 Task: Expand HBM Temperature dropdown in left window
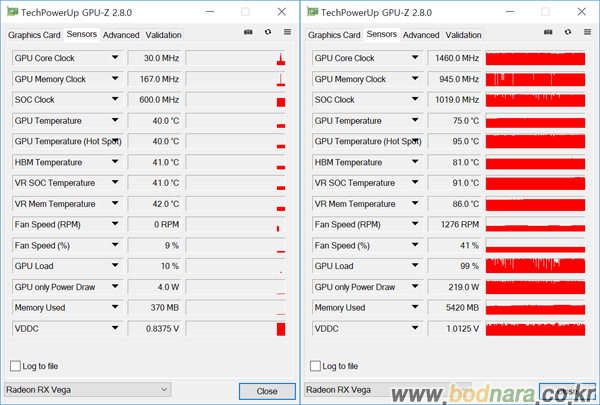115,162
